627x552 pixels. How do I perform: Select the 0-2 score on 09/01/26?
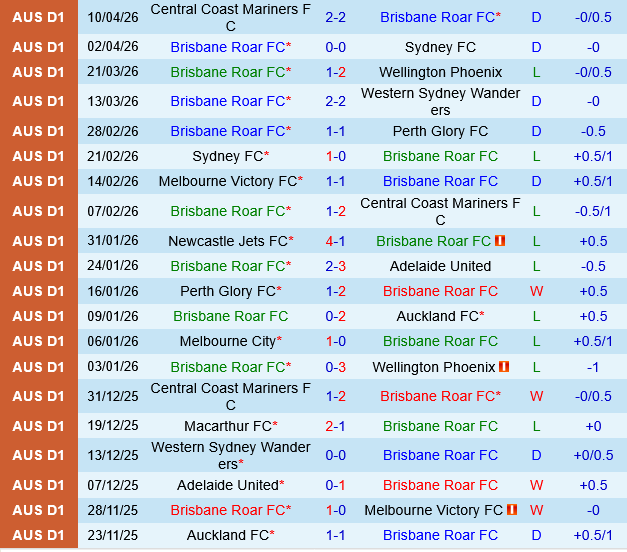click(x=335, y=316)
